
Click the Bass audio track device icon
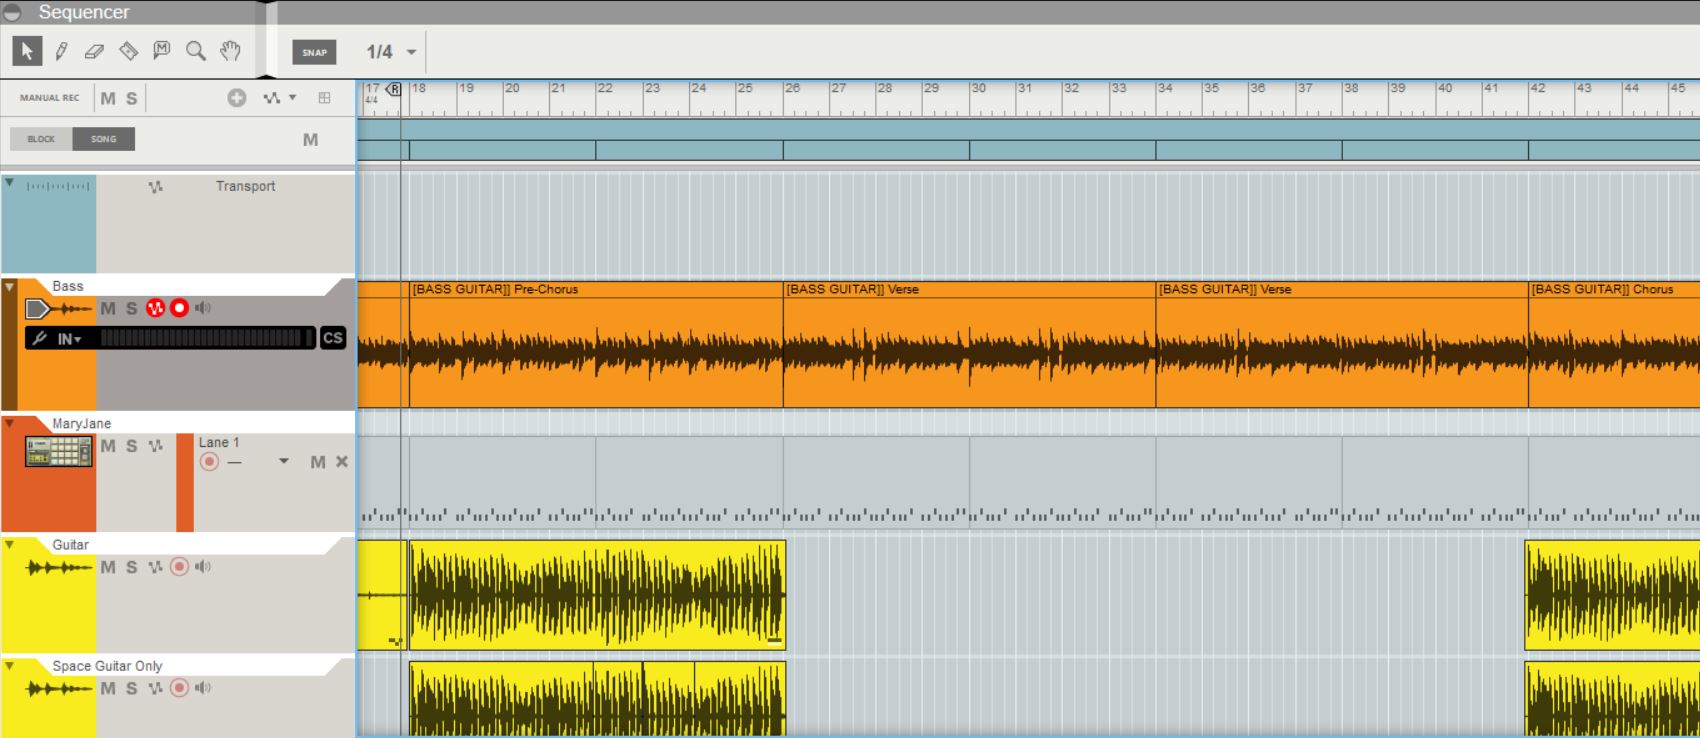[x=58, y=308]
